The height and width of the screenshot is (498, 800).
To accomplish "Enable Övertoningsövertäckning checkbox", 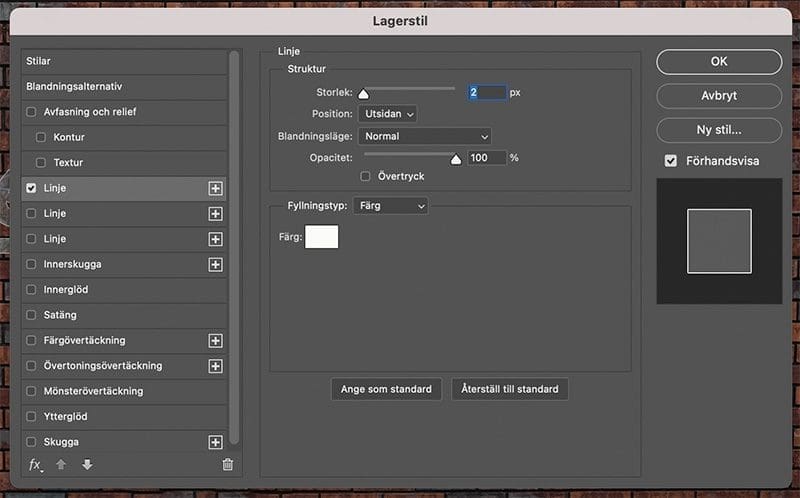I will [x=31, y=366].
